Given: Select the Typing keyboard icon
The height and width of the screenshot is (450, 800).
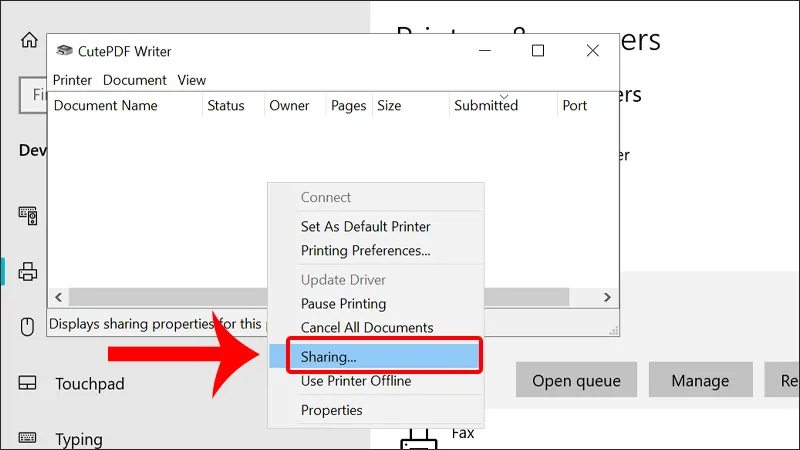Looking at the screenshot, I should point(28,438).
